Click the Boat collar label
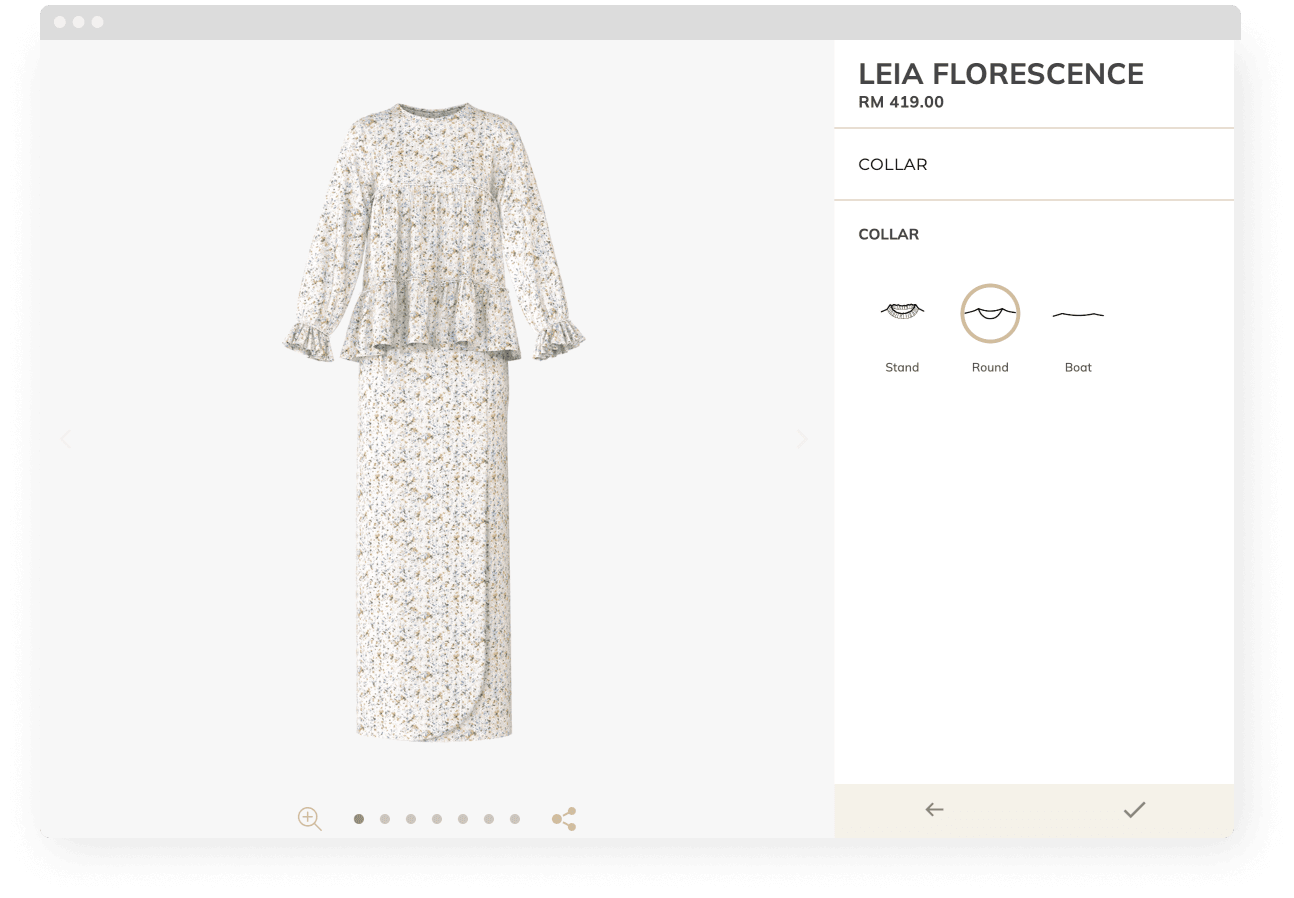The height and width of the screenshot is (898, 1294). [1078, 368]
